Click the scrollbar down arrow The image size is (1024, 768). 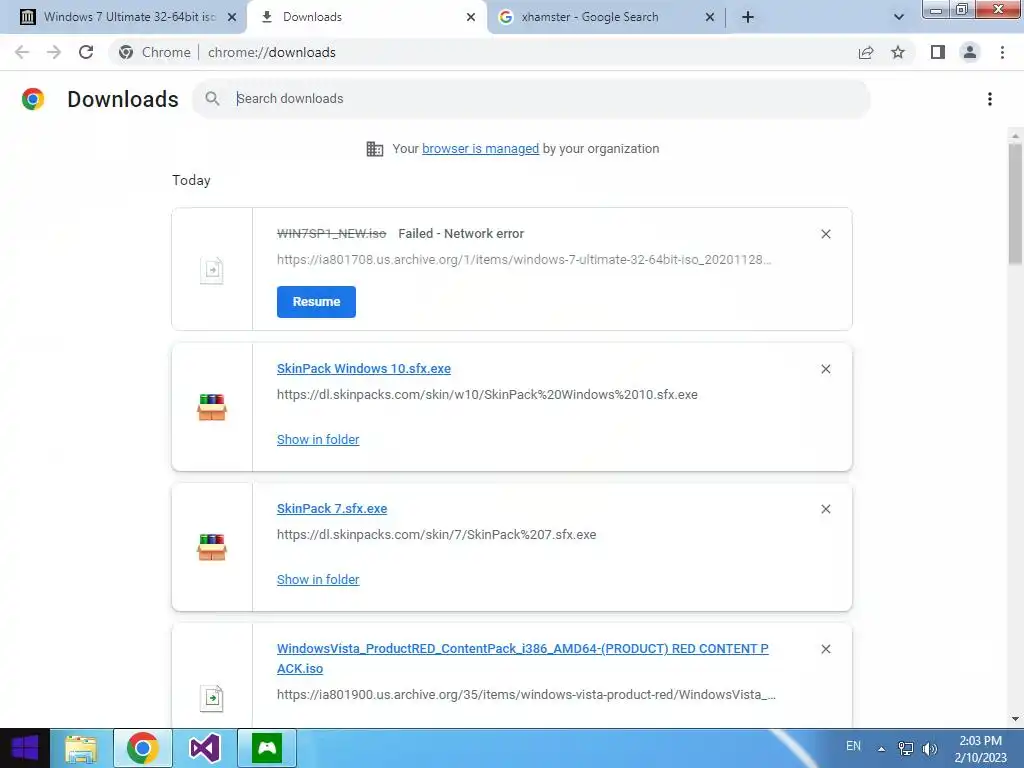[x=1015, y=719]
